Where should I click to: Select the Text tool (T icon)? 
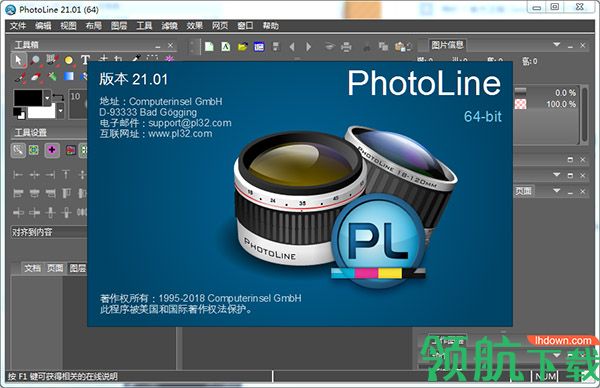coord(85,60)
